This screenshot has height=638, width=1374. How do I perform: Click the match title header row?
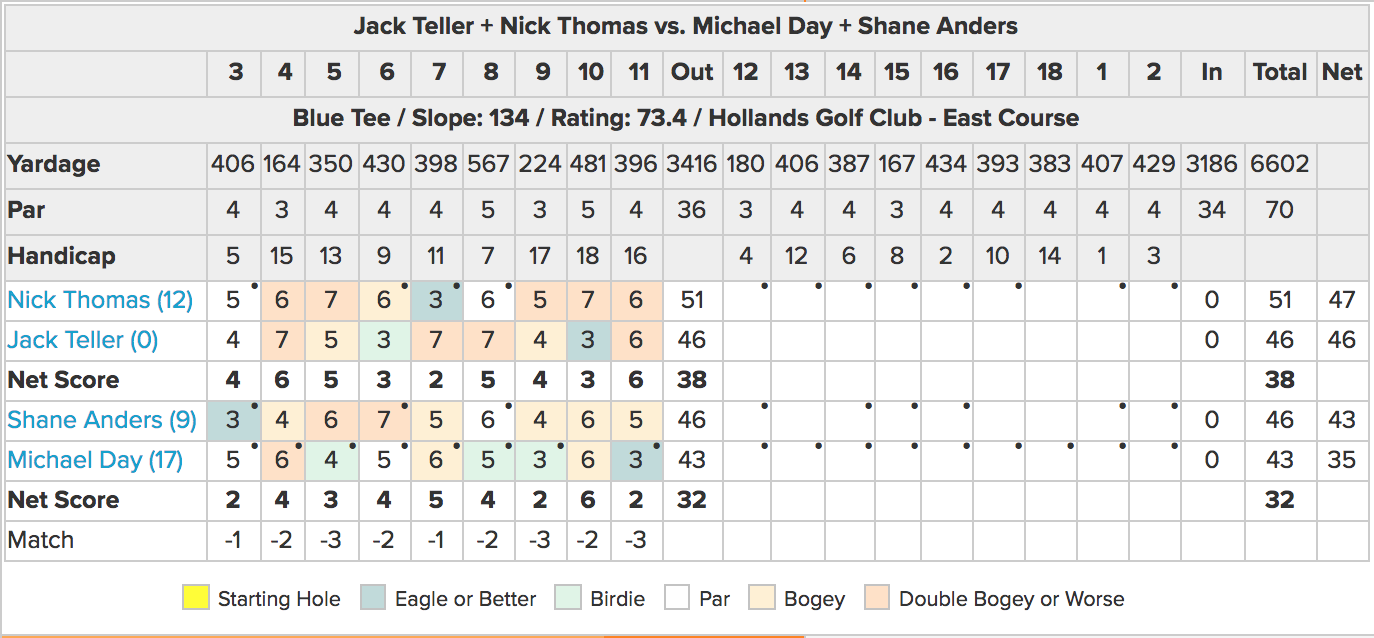pyautogui.click(x=686, y=27)
